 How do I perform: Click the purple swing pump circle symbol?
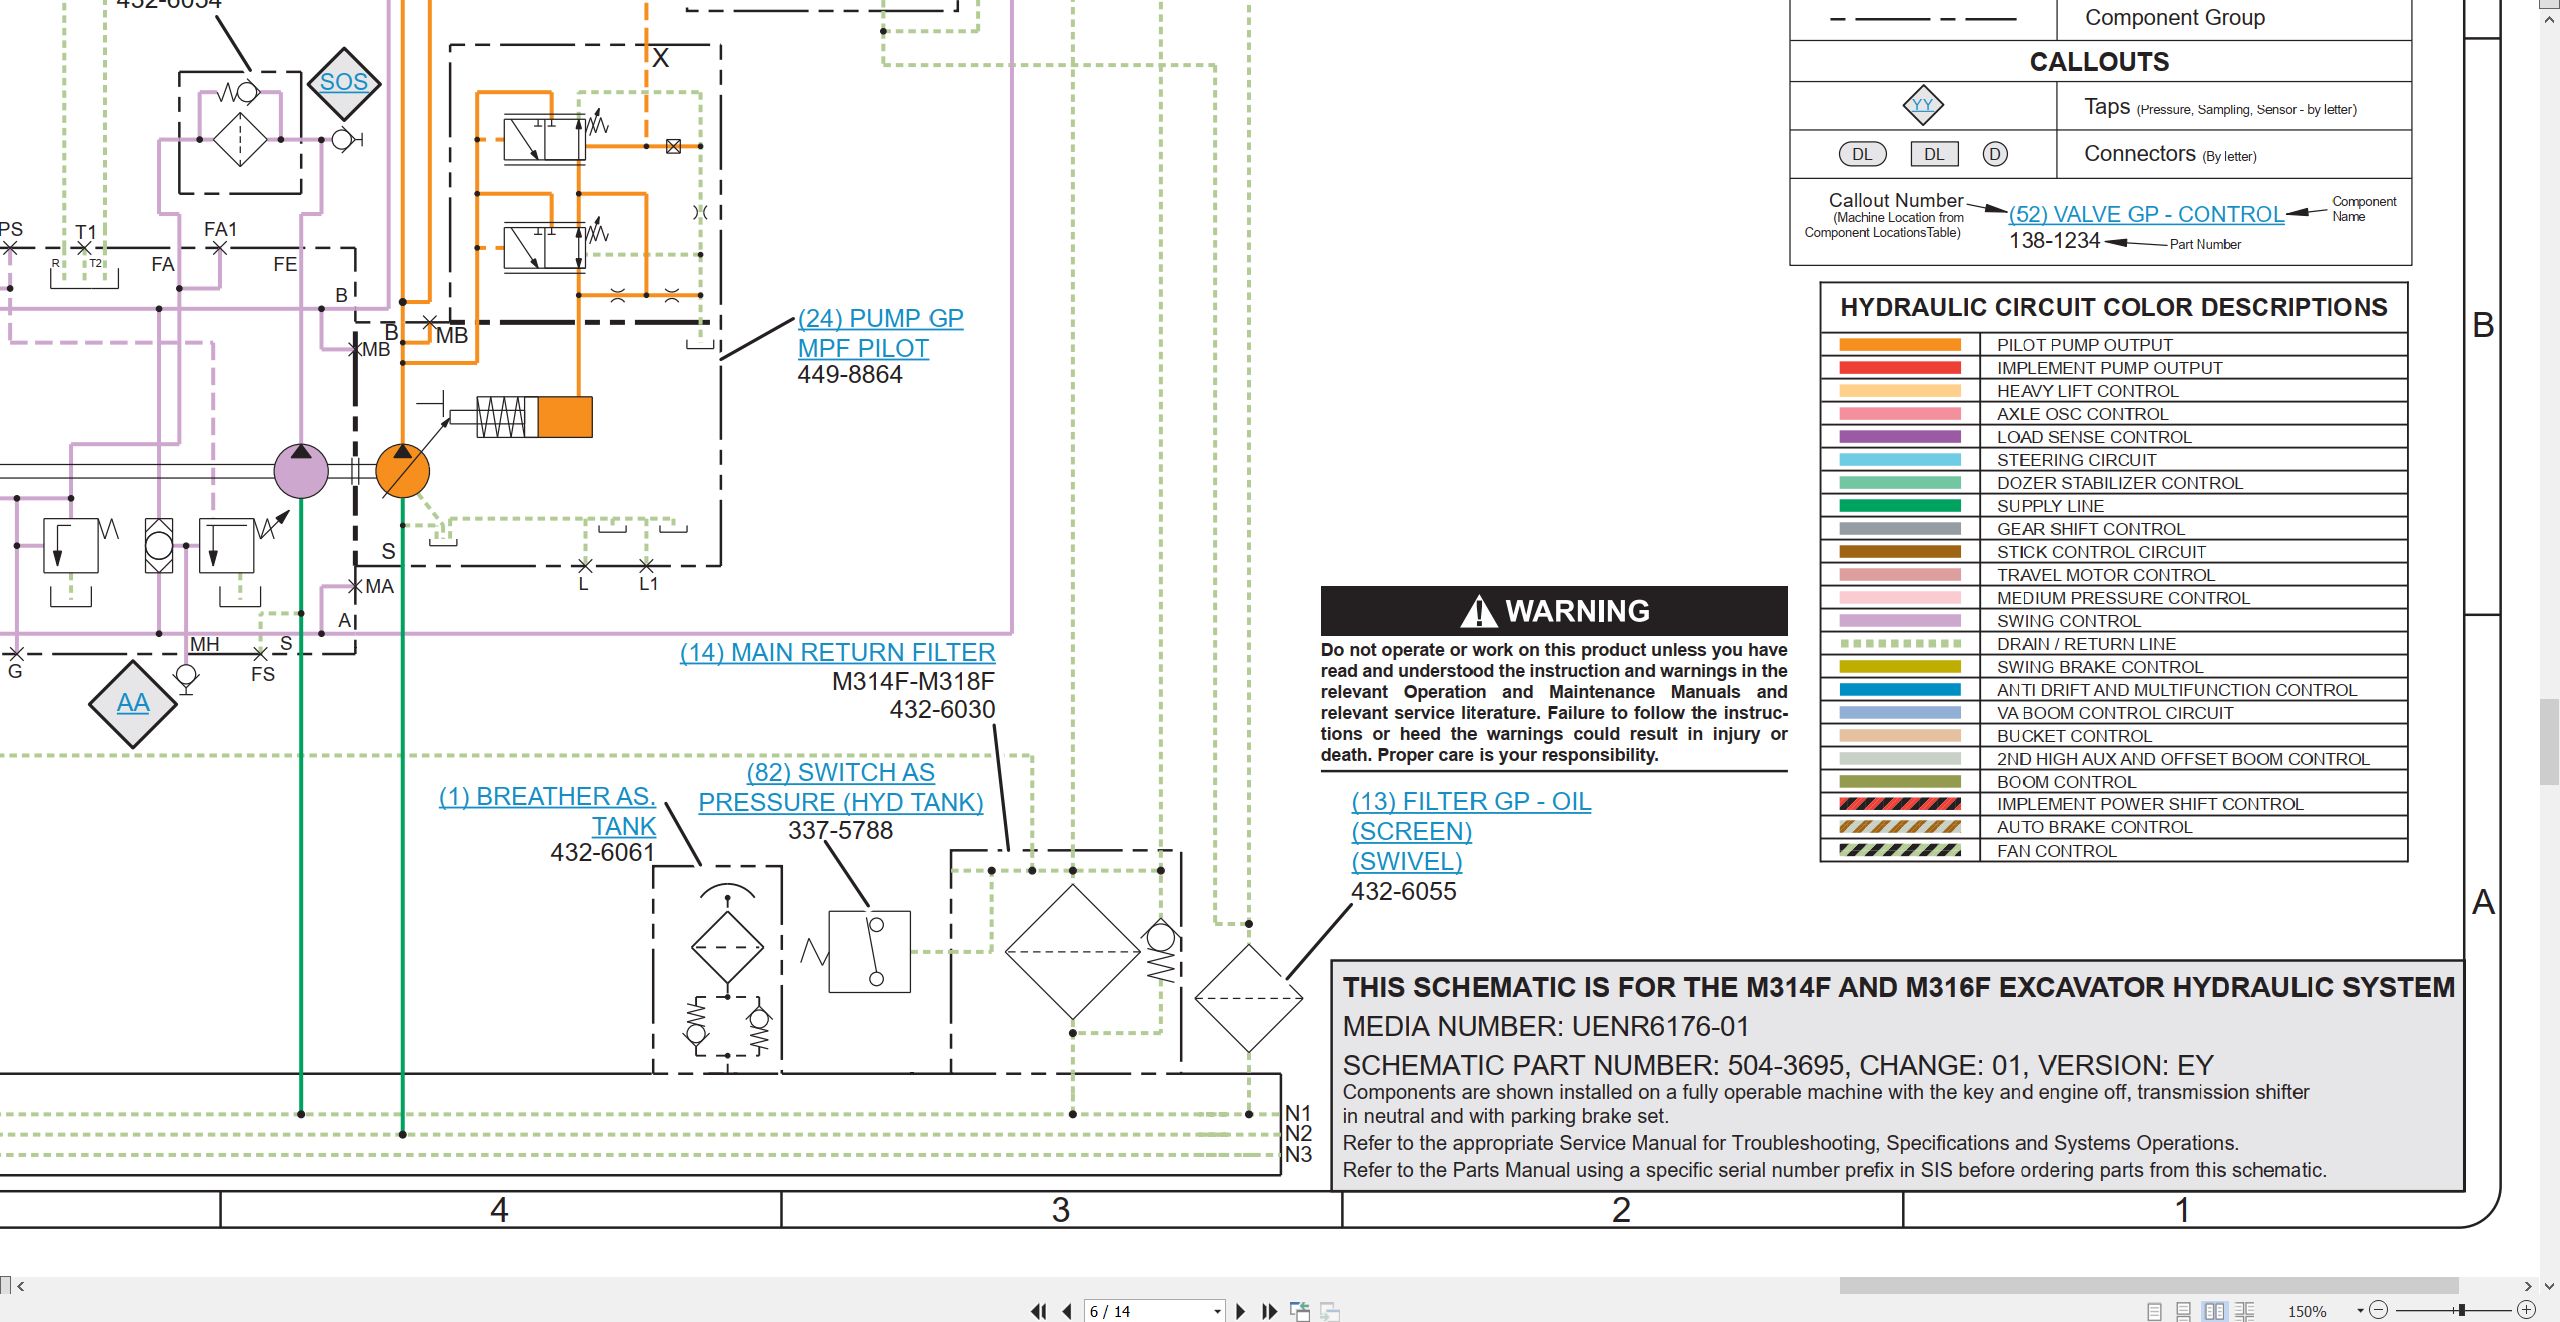(301, 471)
